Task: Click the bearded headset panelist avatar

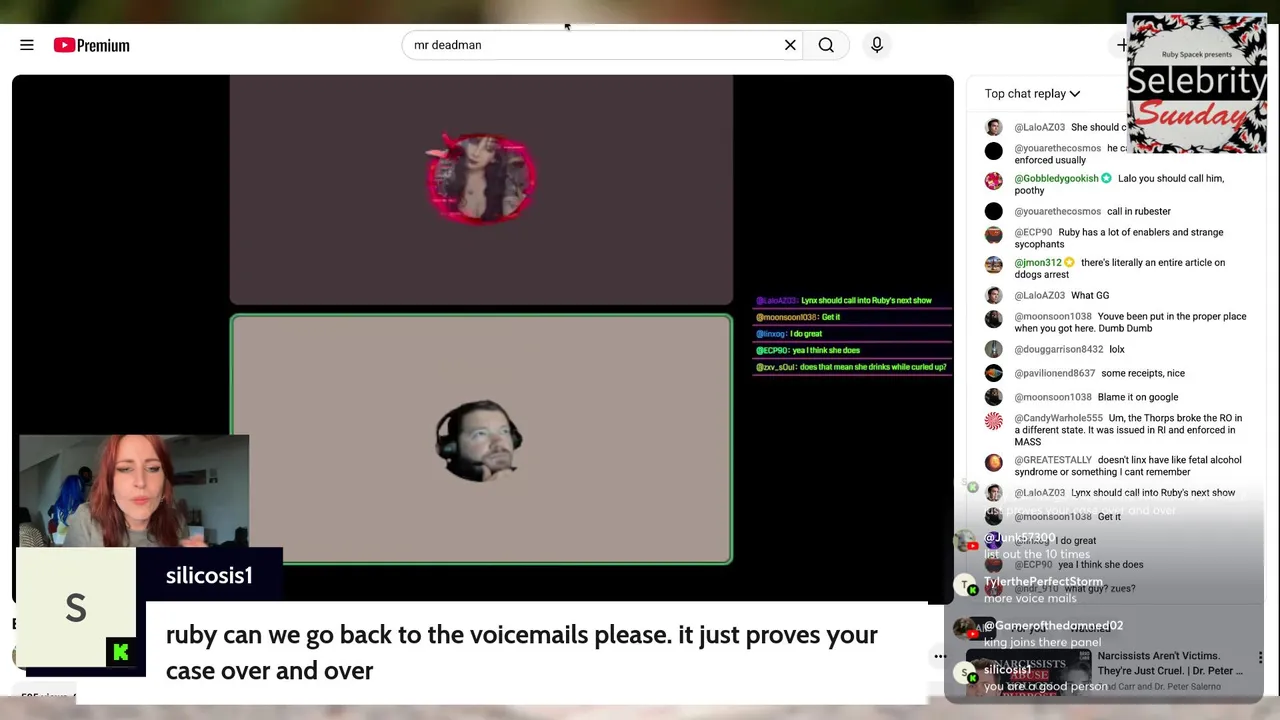Action: 479,441
